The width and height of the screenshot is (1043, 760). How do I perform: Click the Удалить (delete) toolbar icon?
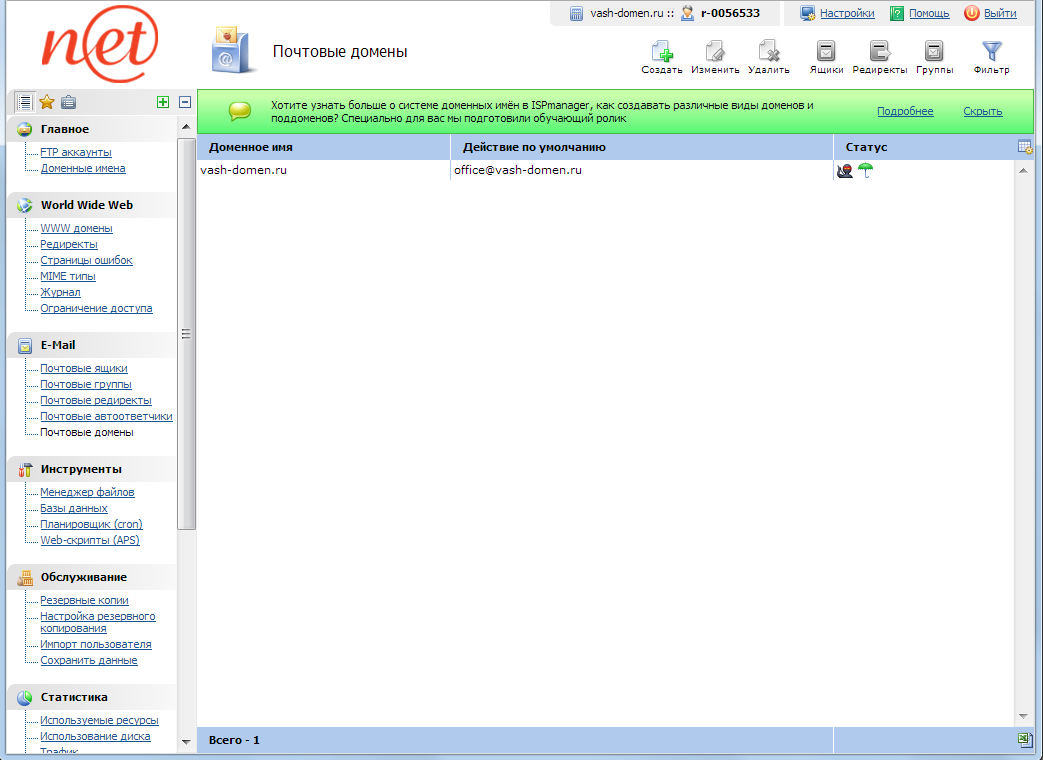pos(768,53)
